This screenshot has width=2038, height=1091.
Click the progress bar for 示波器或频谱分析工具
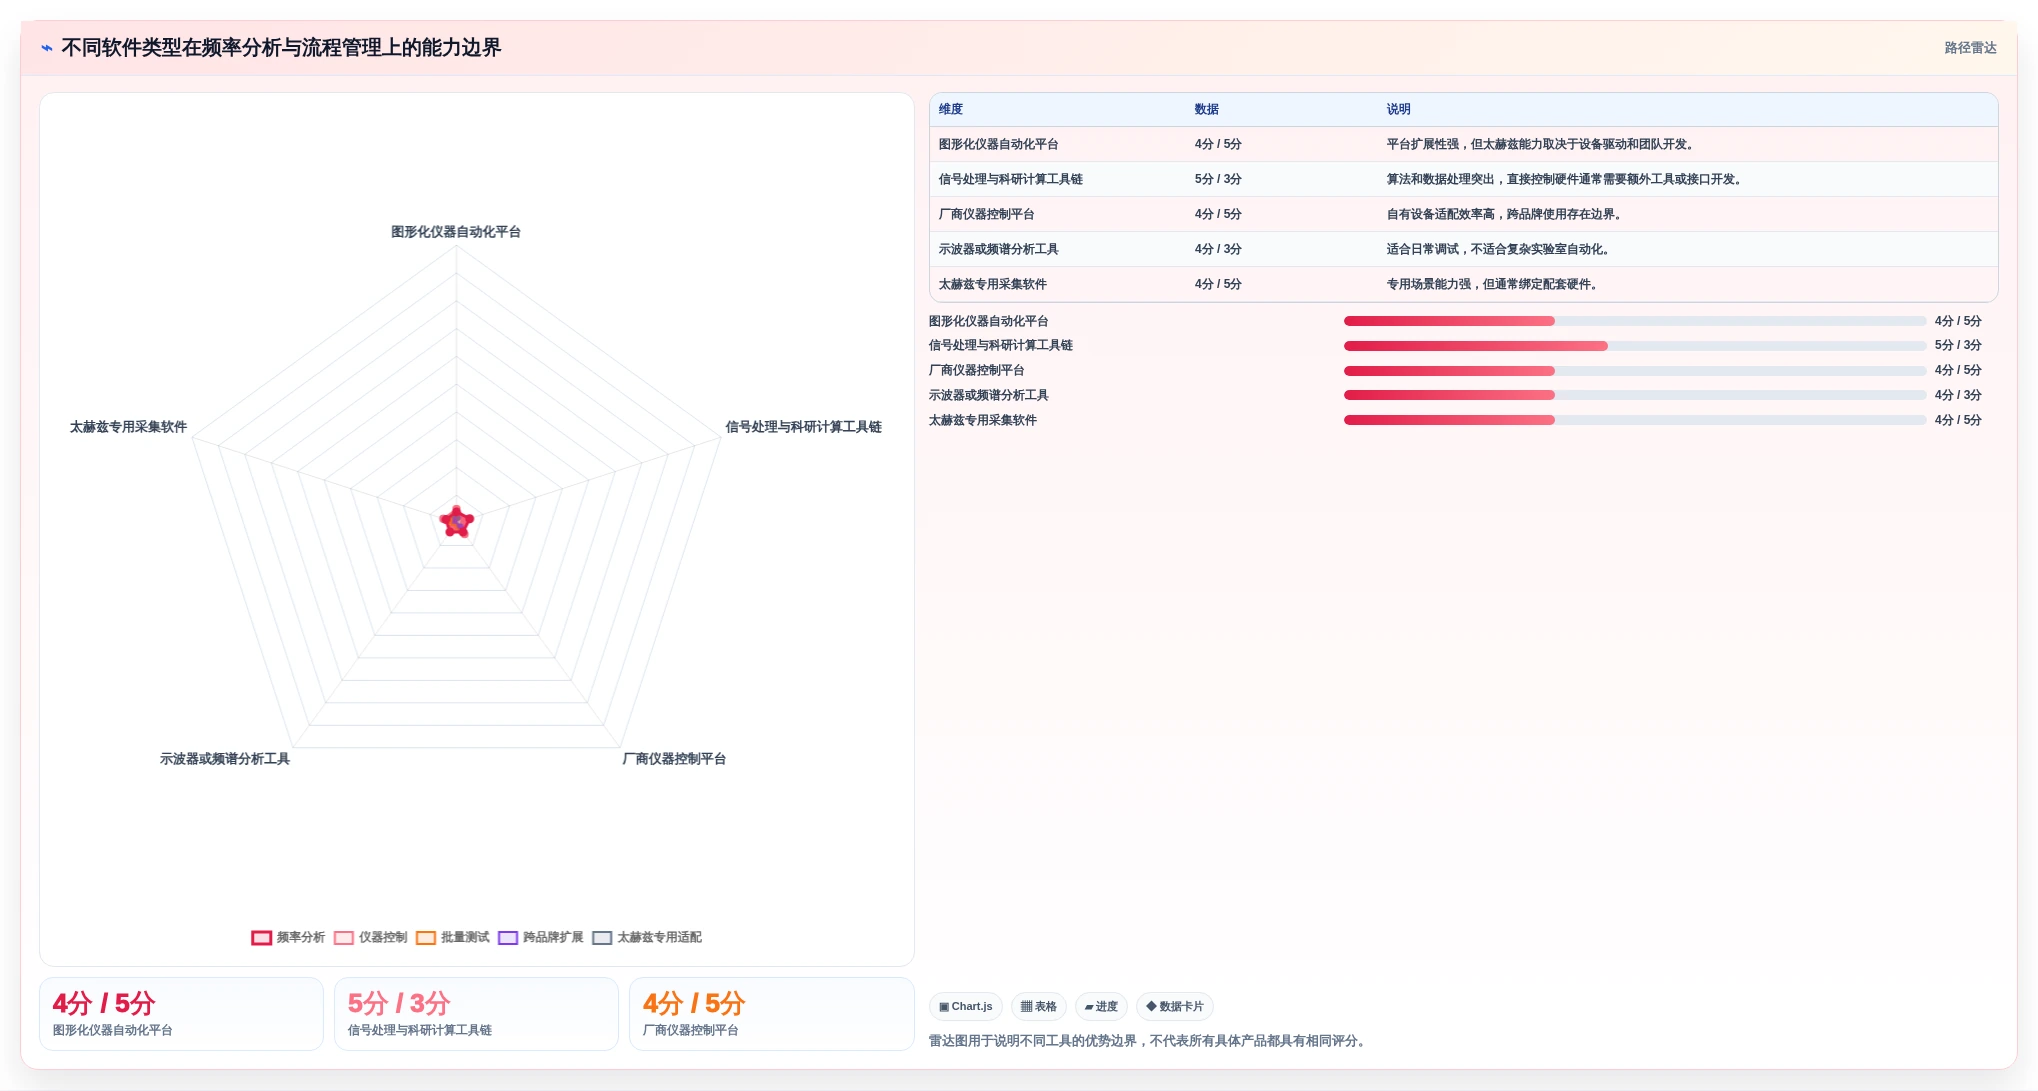(x=1635, y=395)
